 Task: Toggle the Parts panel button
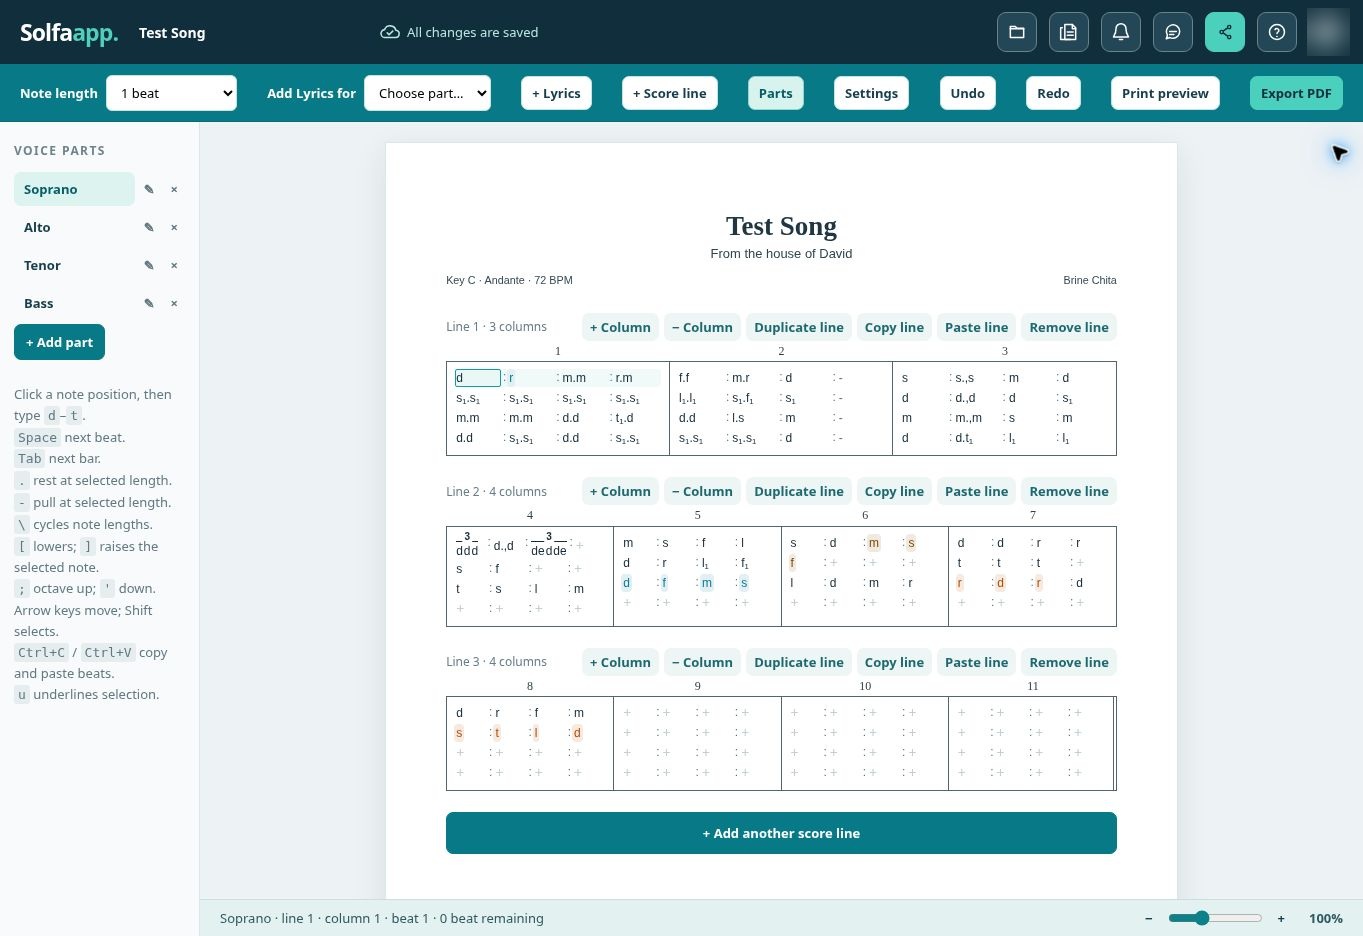tap(776, 93)
